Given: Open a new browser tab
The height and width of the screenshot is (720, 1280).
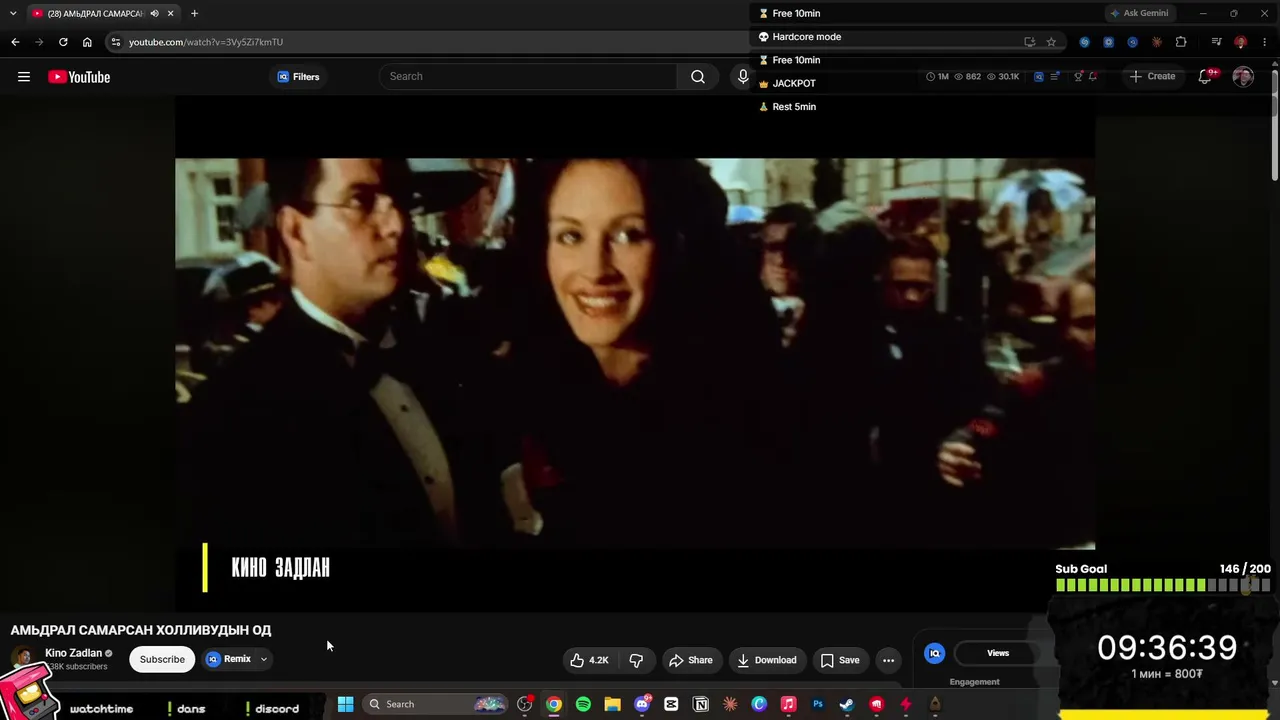Looking at the screenshot, I should tap(194, 13).
